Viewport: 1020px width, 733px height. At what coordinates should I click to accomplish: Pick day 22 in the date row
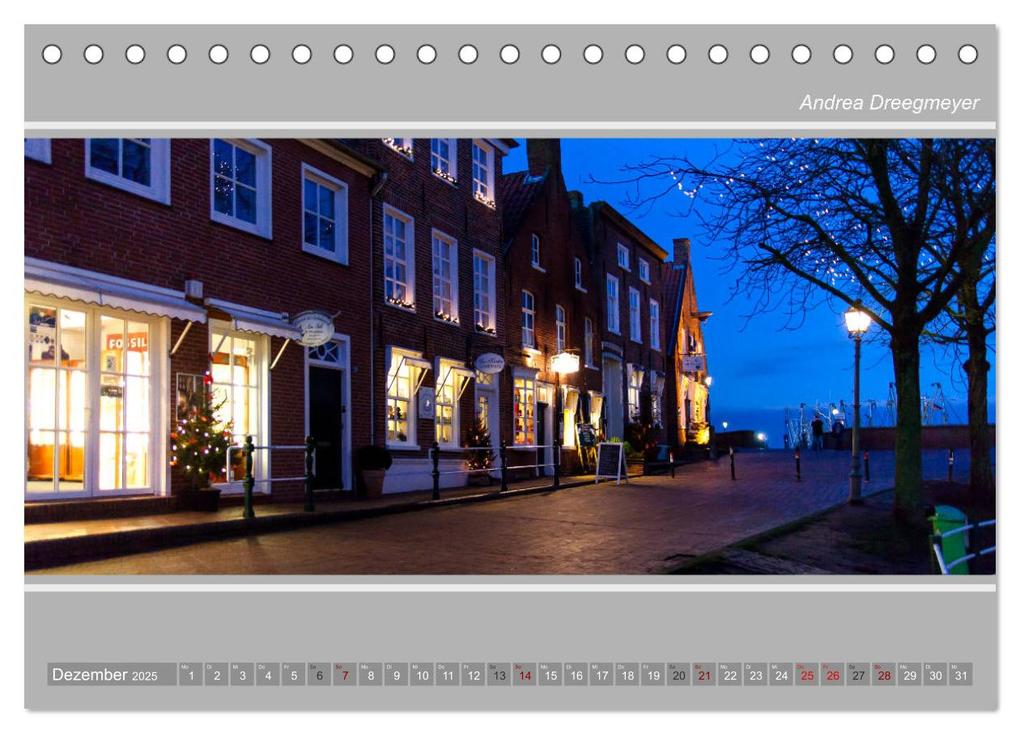tap(731, 674)
